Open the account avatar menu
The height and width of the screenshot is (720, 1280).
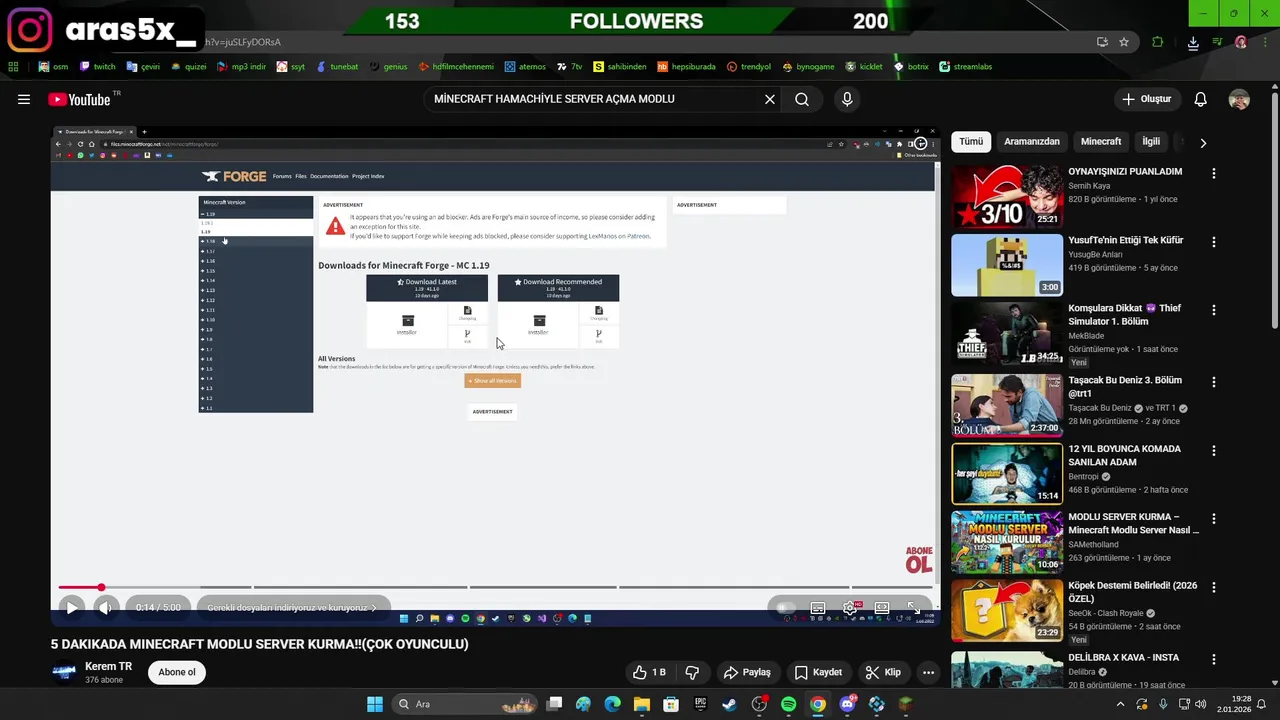pos(1239,99)
